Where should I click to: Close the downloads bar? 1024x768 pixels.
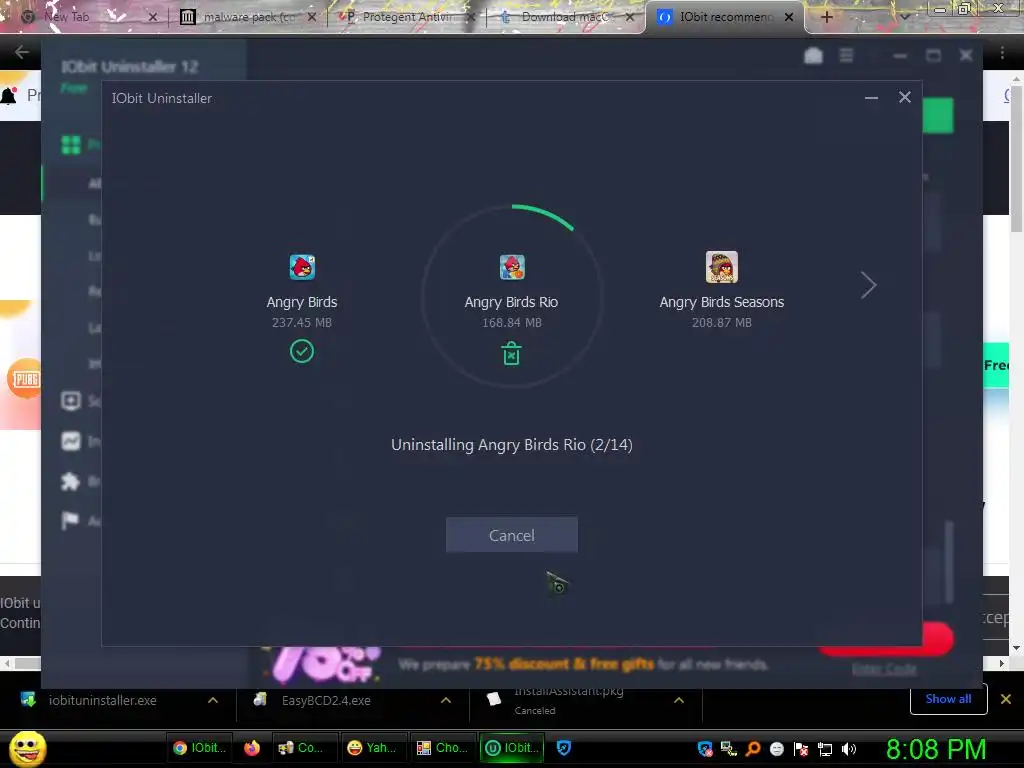pos(1006,699)
